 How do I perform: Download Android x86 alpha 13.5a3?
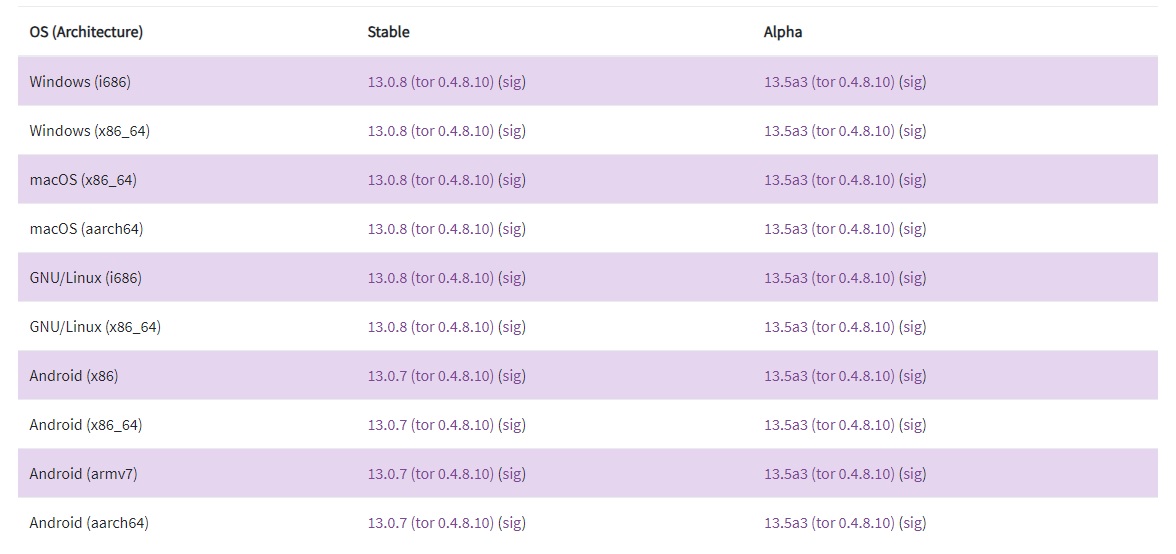pos(830,376)
